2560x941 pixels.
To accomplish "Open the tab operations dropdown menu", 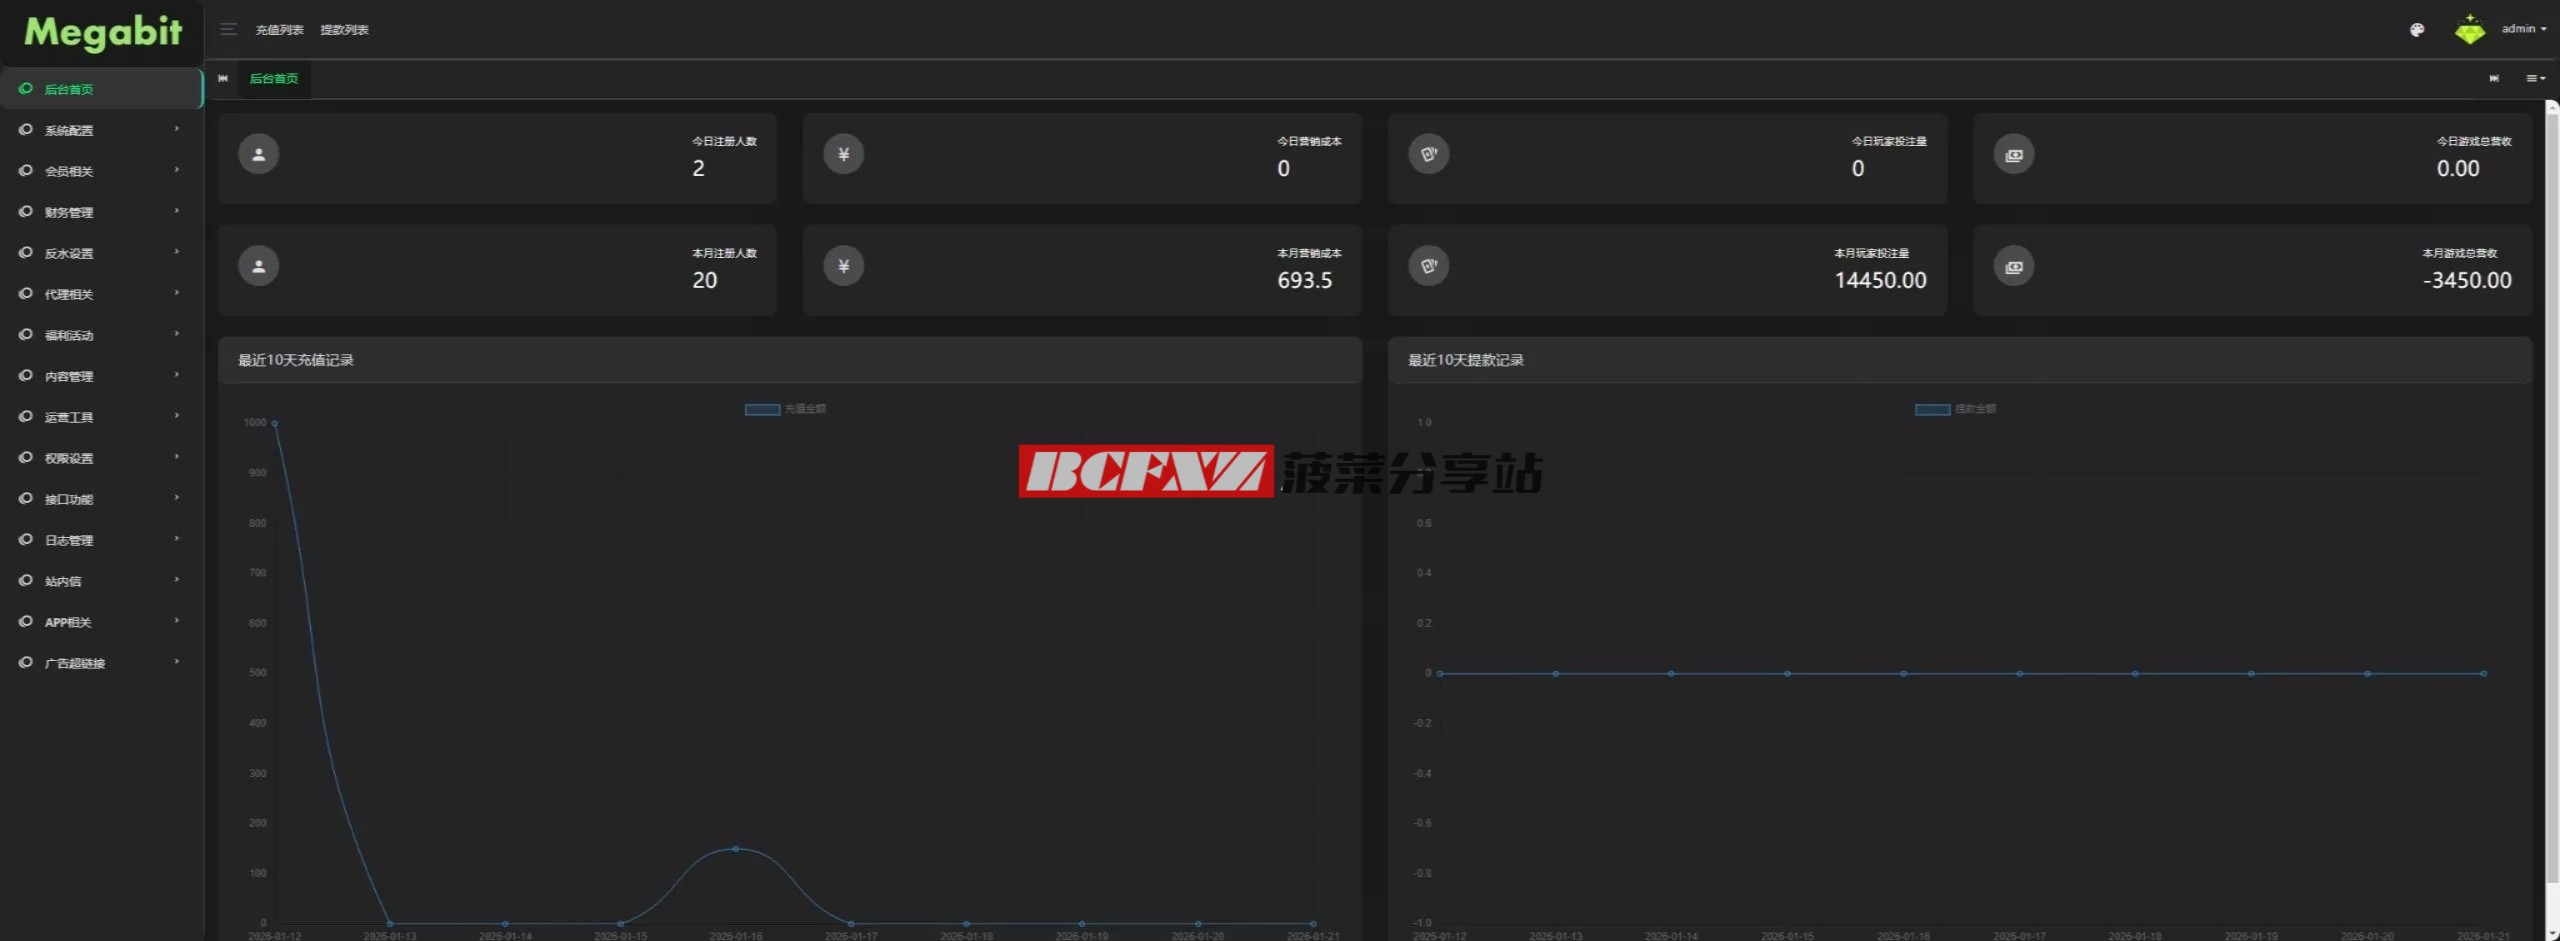I will (2535, 78).
